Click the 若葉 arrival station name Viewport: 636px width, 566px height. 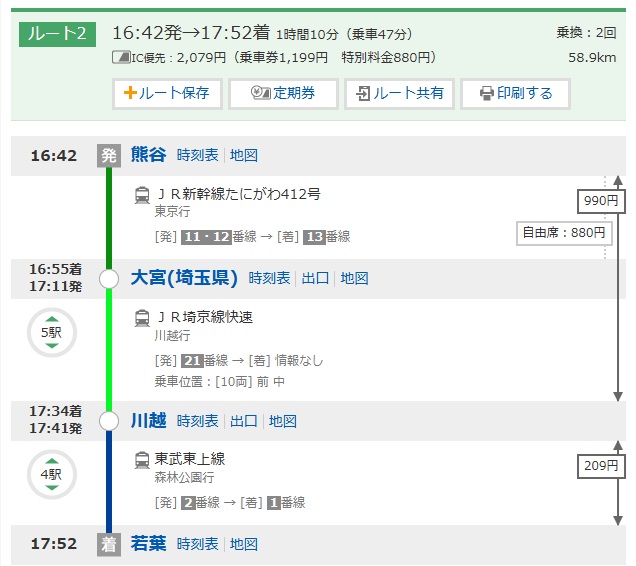[x=148, y=544]
